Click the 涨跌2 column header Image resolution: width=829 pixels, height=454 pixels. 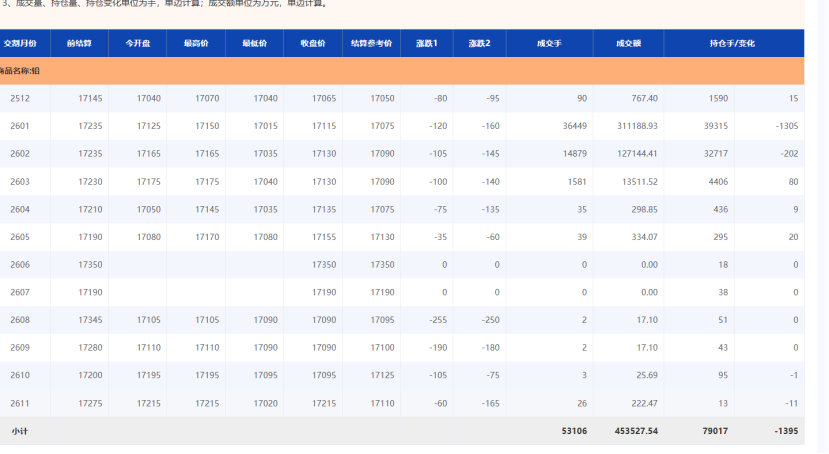coord(479,44)
